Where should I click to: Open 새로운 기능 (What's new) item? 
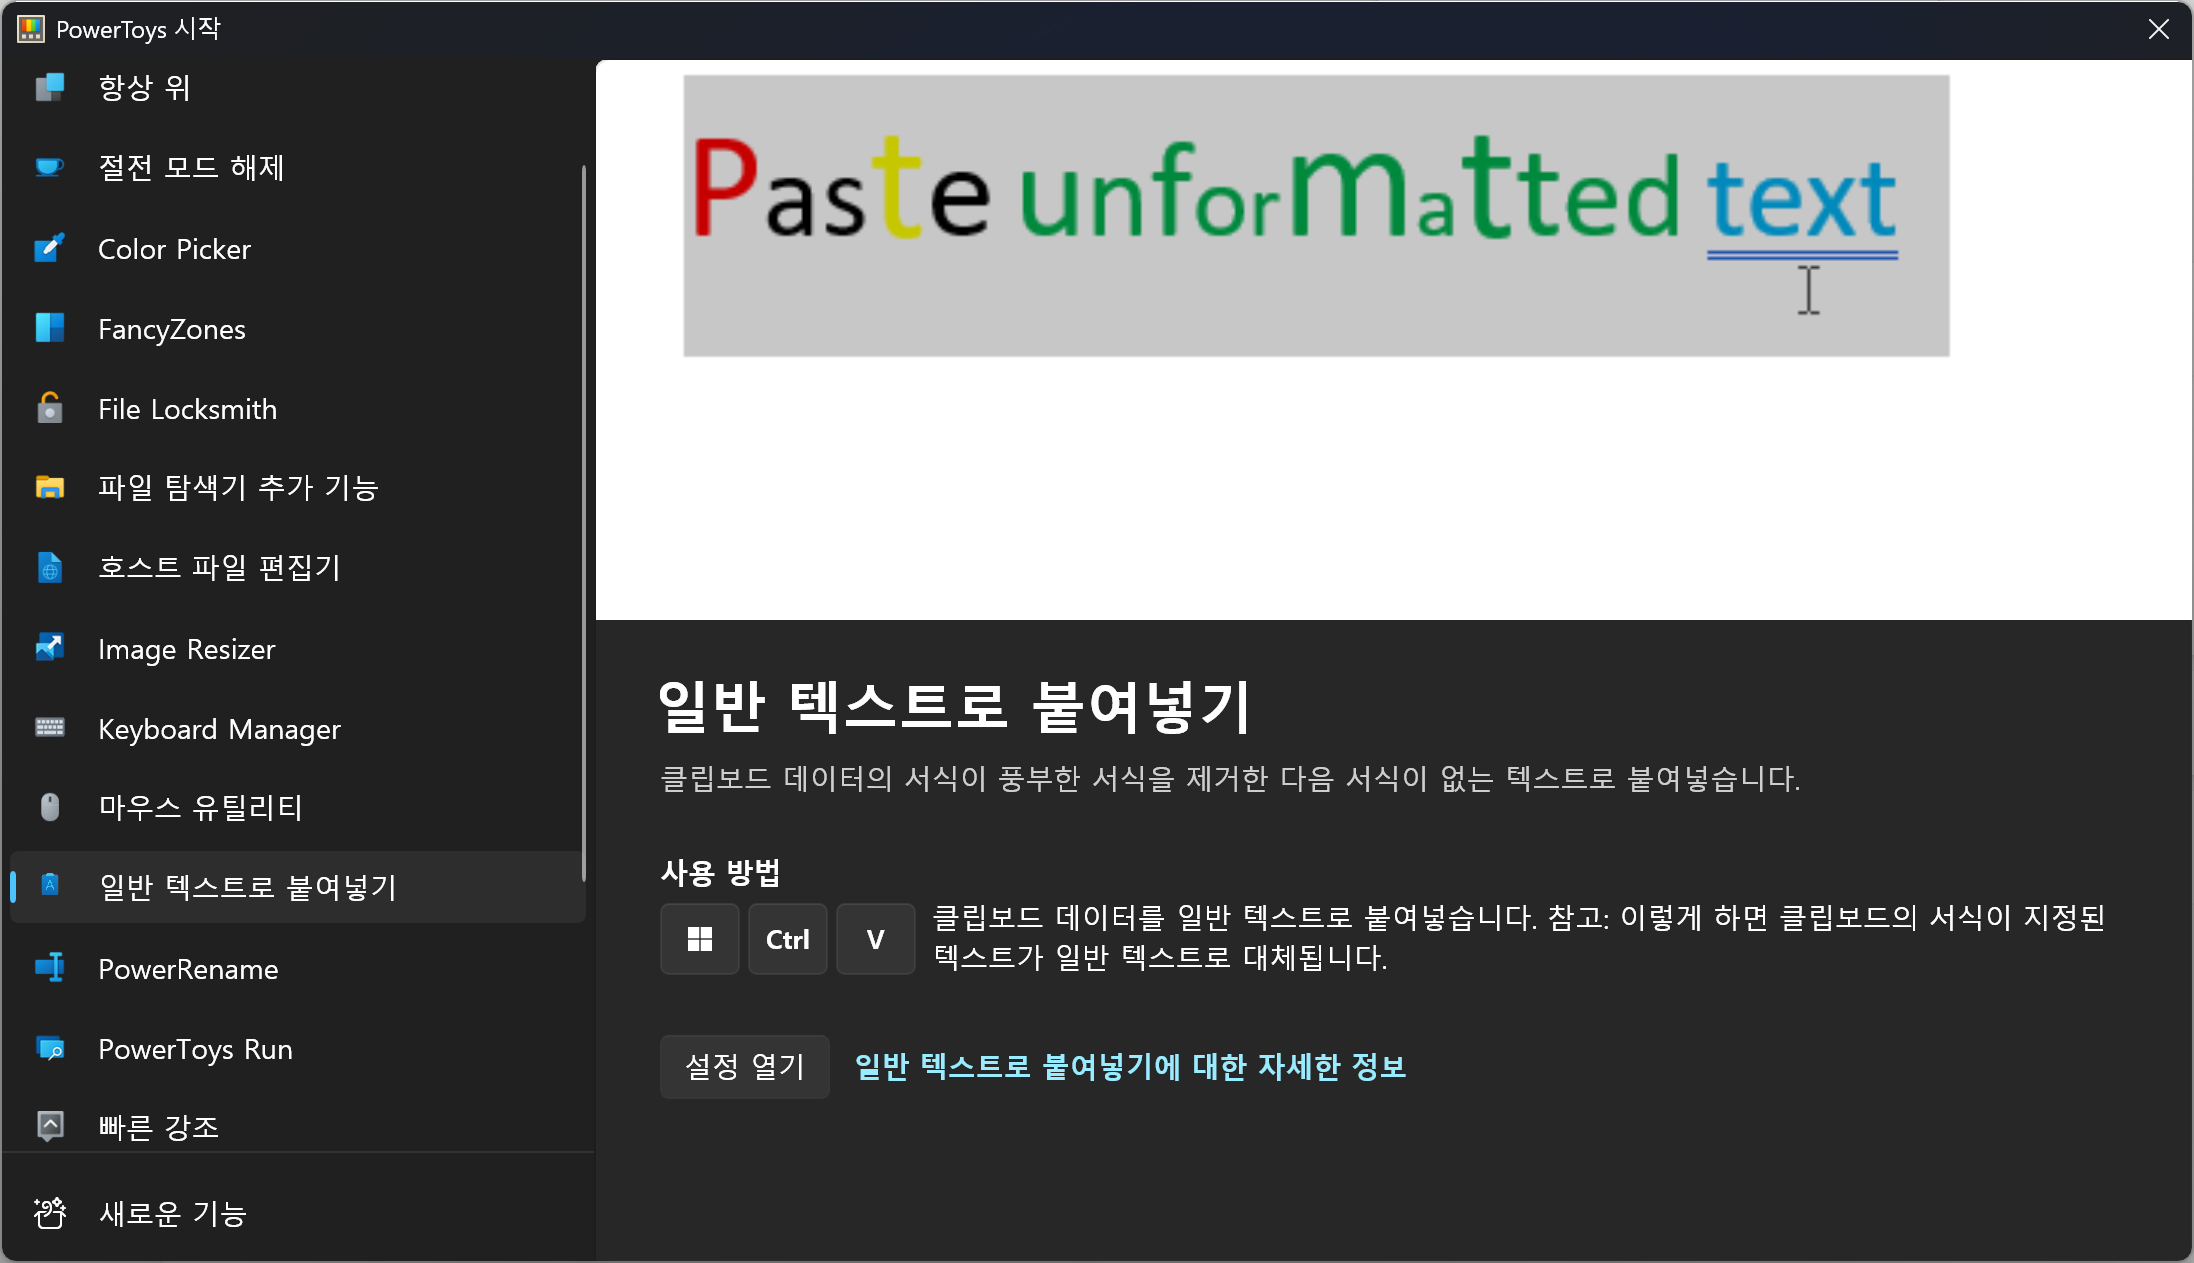click(x=172, y=1213)
